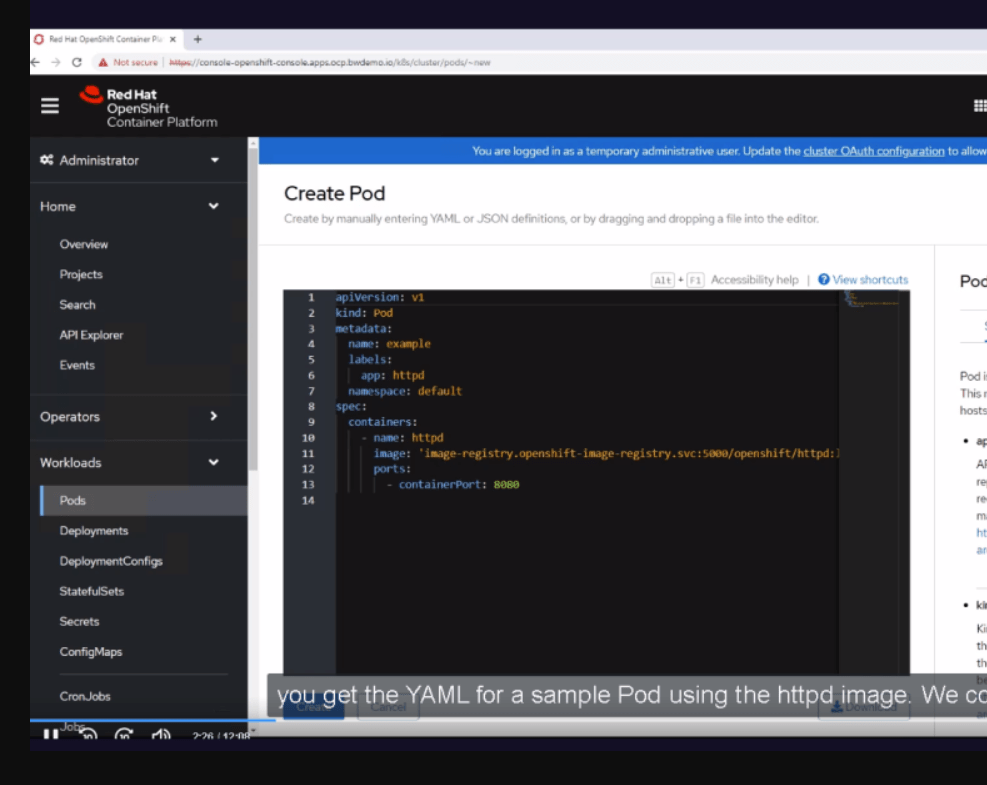The height and width of the screenshot is (785, 987).
Task: Pause the video playback
Action: pos(51,735)
